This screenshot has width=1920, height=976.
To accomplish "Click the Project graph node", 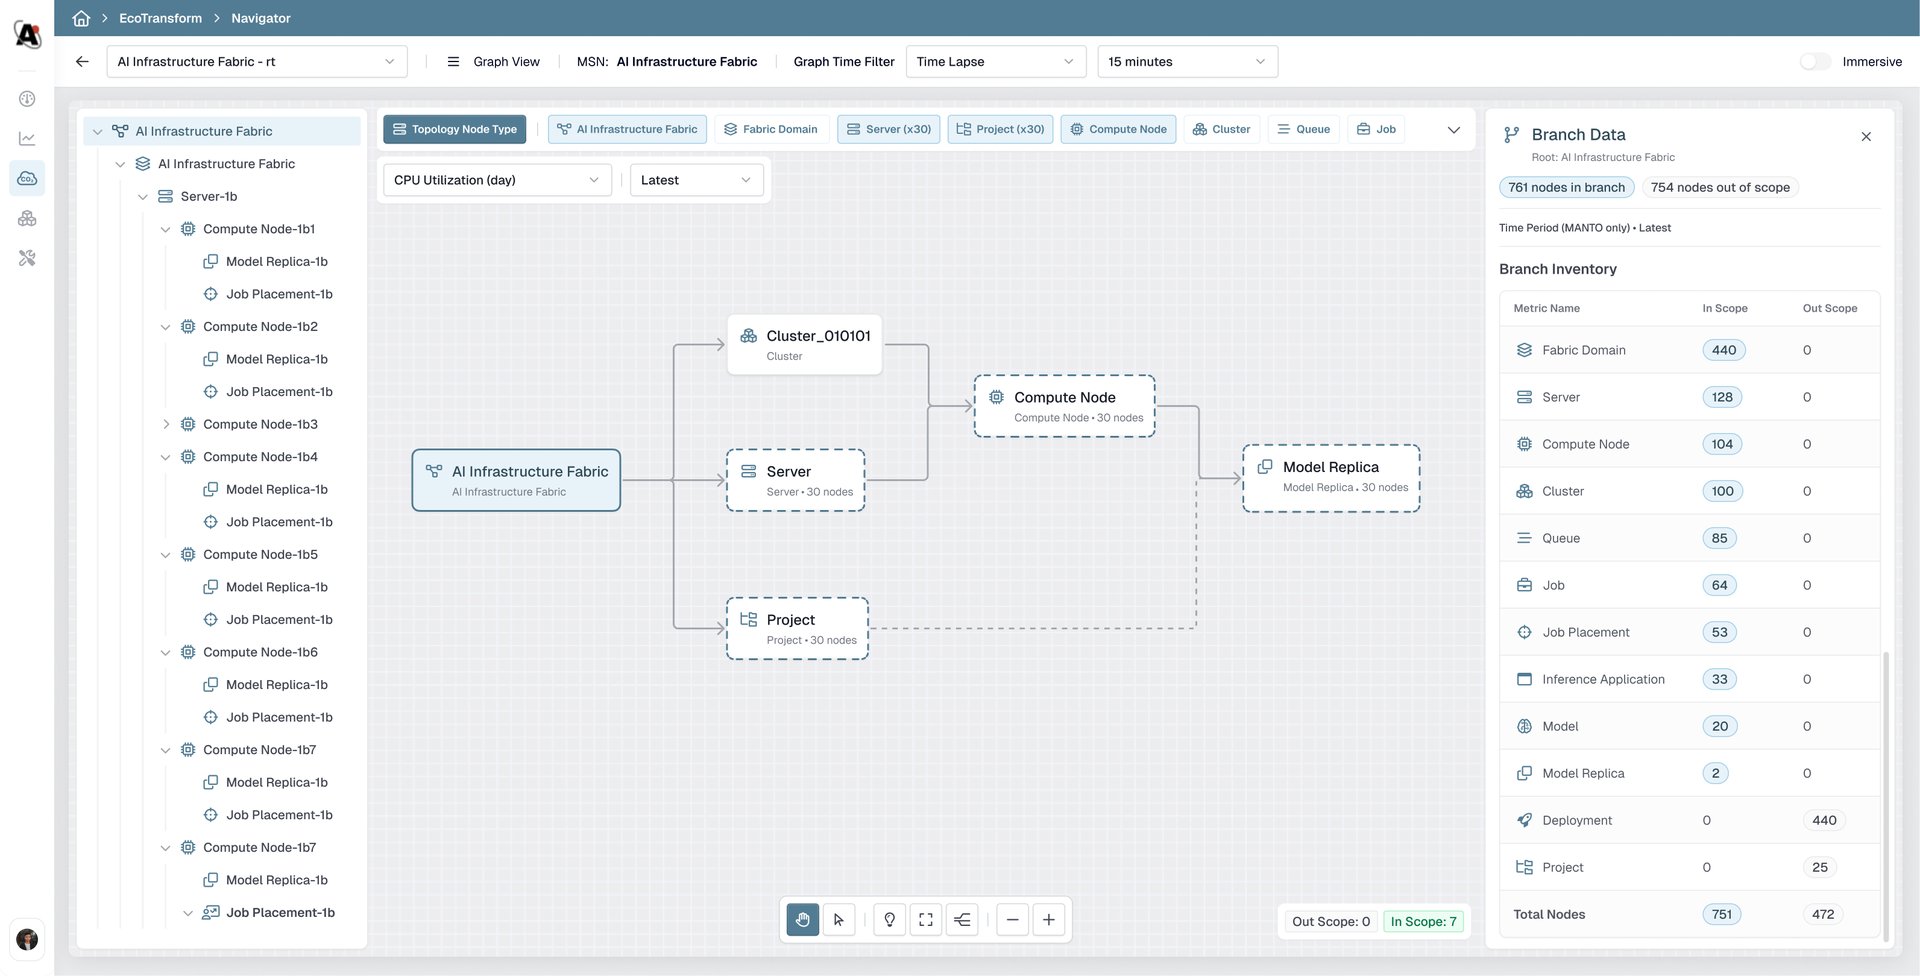I will click(x=797, y=628).
